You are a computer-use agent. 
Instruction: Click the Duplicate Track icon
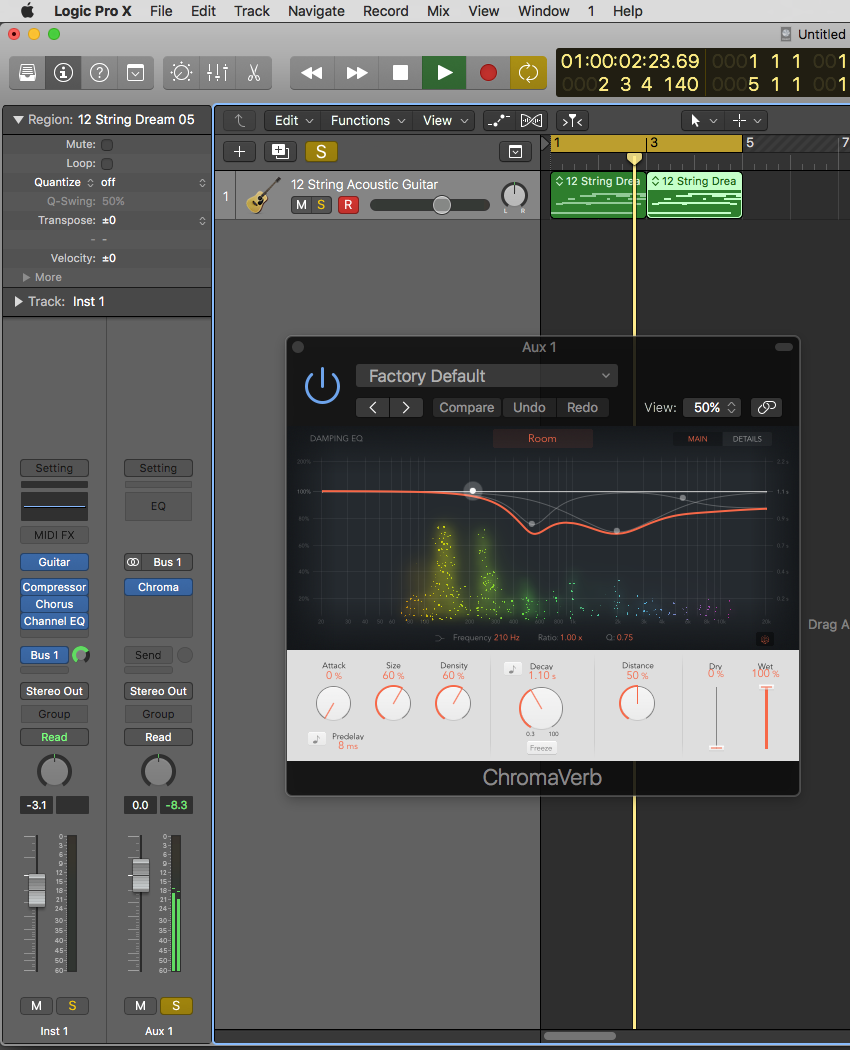coord(280,152)
